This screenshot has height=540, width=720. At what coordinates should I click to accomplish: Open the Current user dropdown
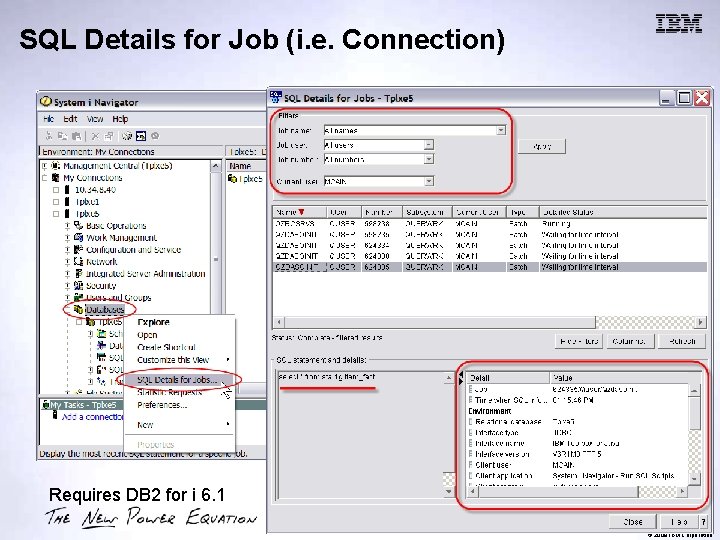point(428,181)
